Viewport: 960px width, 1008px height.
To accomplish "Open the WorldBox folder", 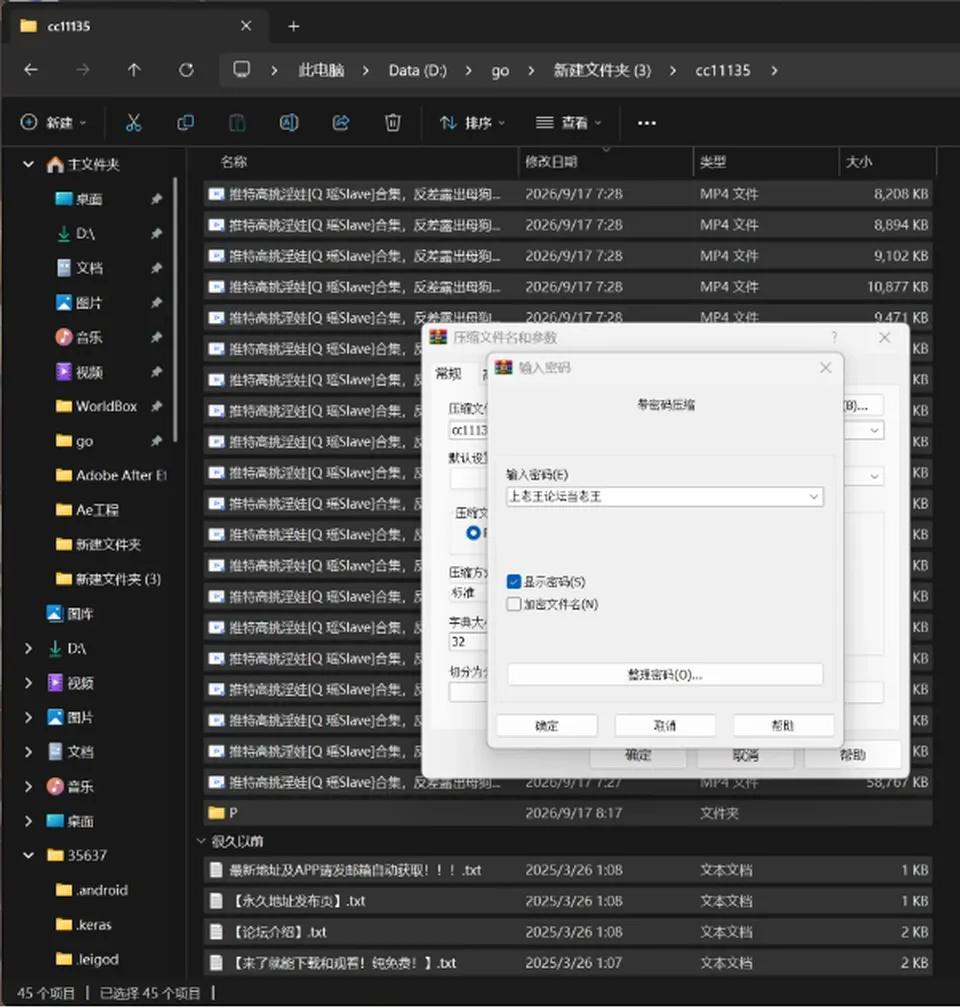I will [106, 406].
